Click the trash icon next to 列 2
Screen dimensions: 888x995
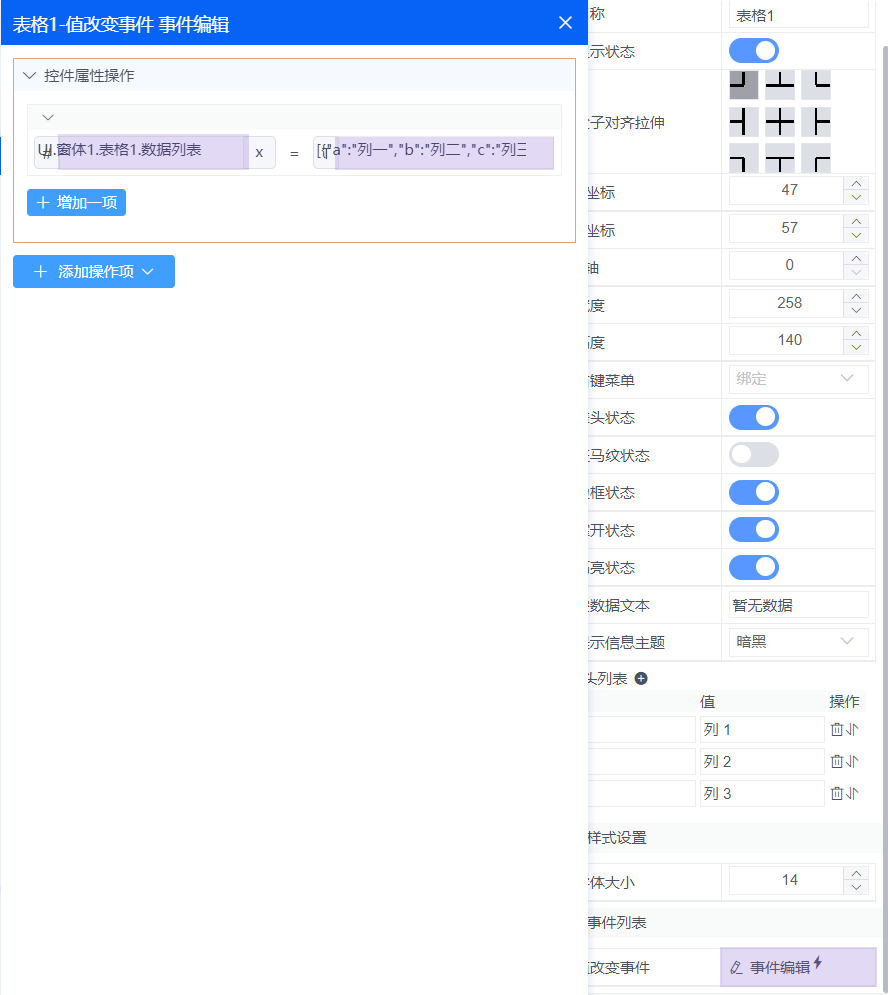(837, 762)
